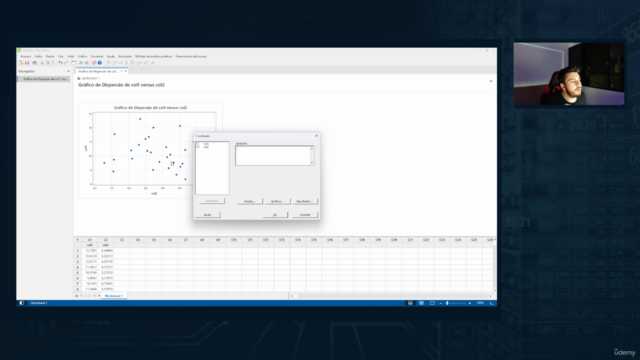
Task: Click the Find and replace toolbar icon
Action: (x=87, y=63)
